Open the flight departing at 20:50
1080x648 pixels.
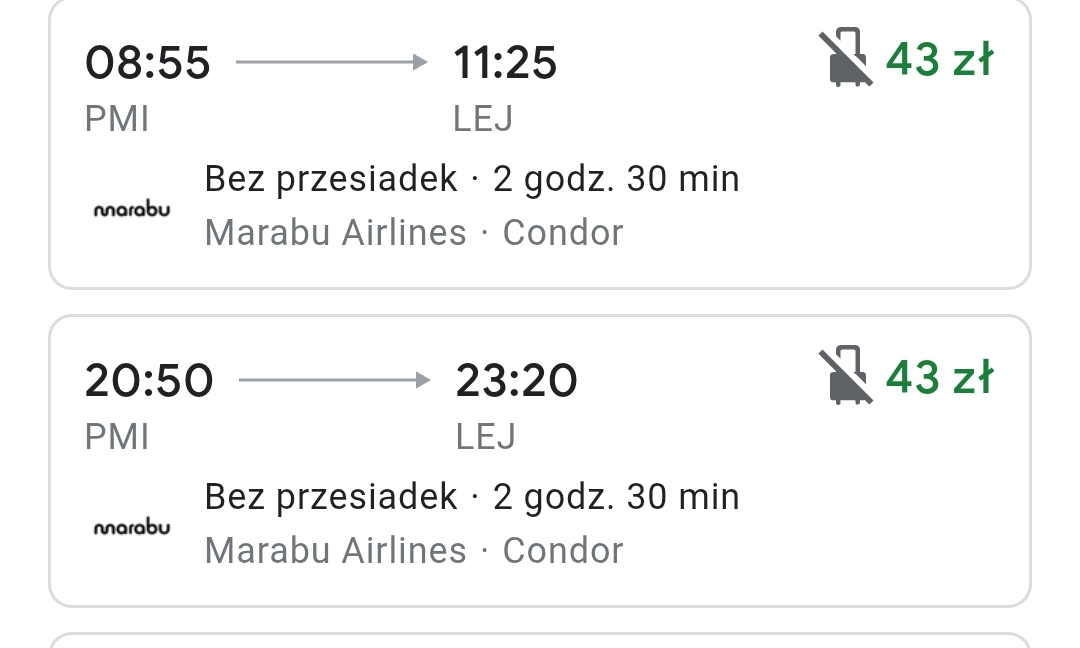(x=539, y=461)
